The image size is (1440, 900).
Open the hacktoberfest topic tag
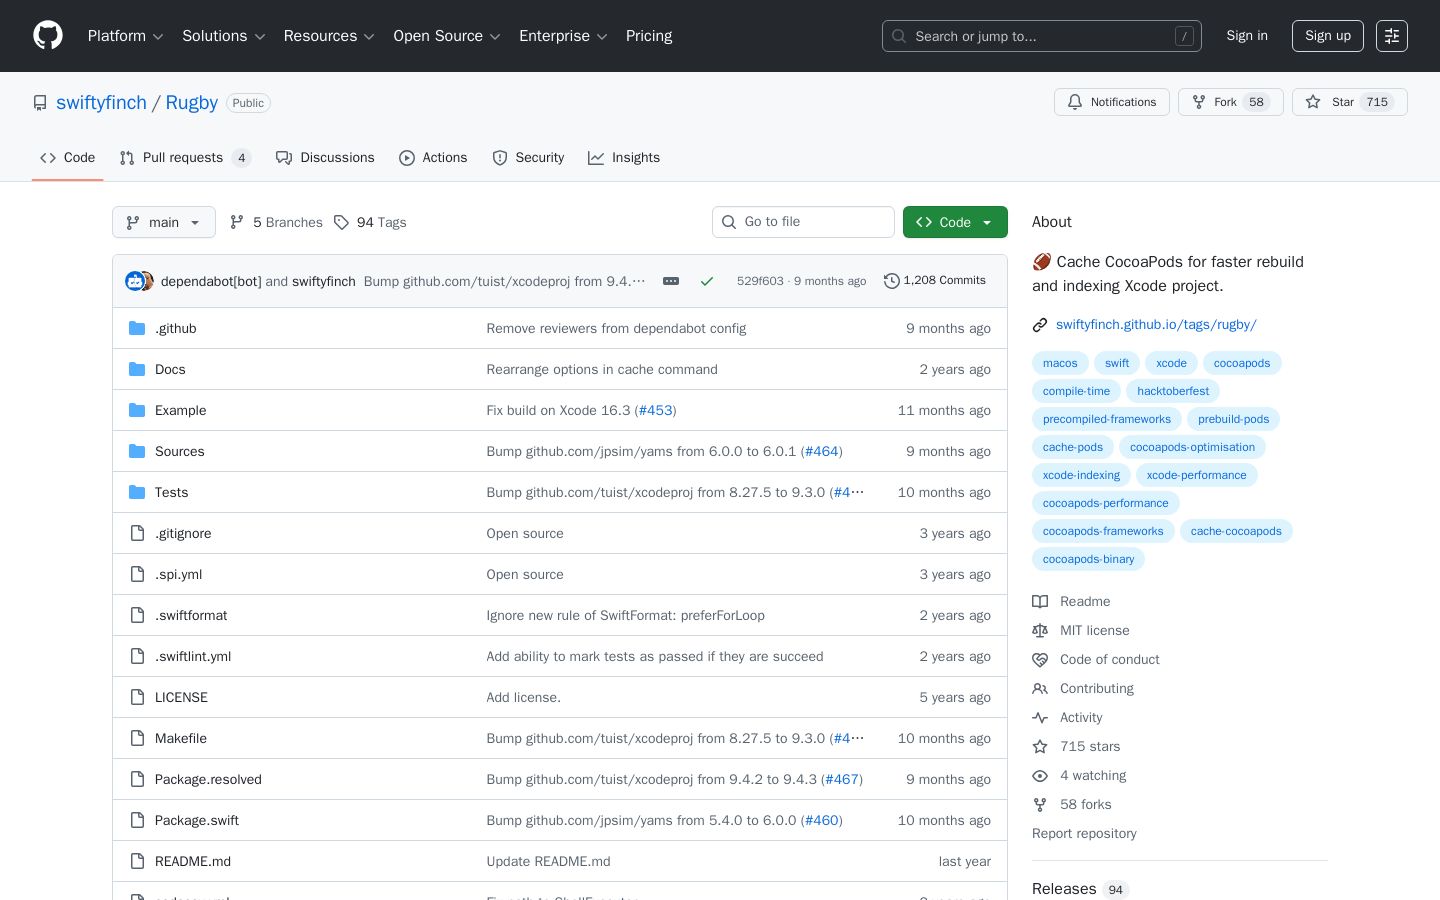(x=1173, y=391)
